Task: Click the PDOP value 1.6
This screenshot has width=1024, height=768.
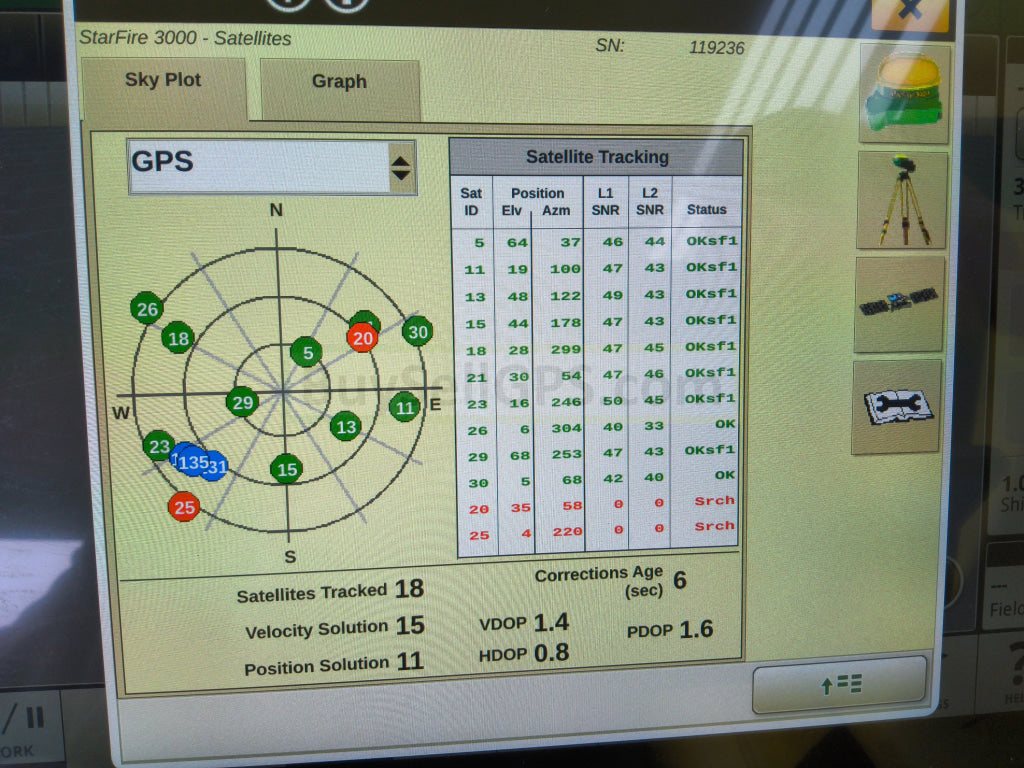Action: pyautogui.click(x=696, y=630)
